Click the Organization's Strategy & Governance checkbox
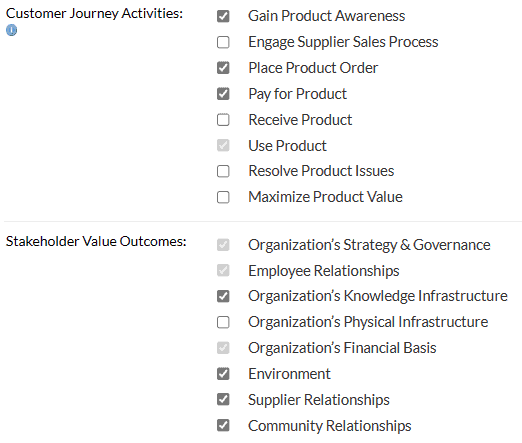Image resolution: width=522 pixels, height=443 pixels. [x=223, y=245]
